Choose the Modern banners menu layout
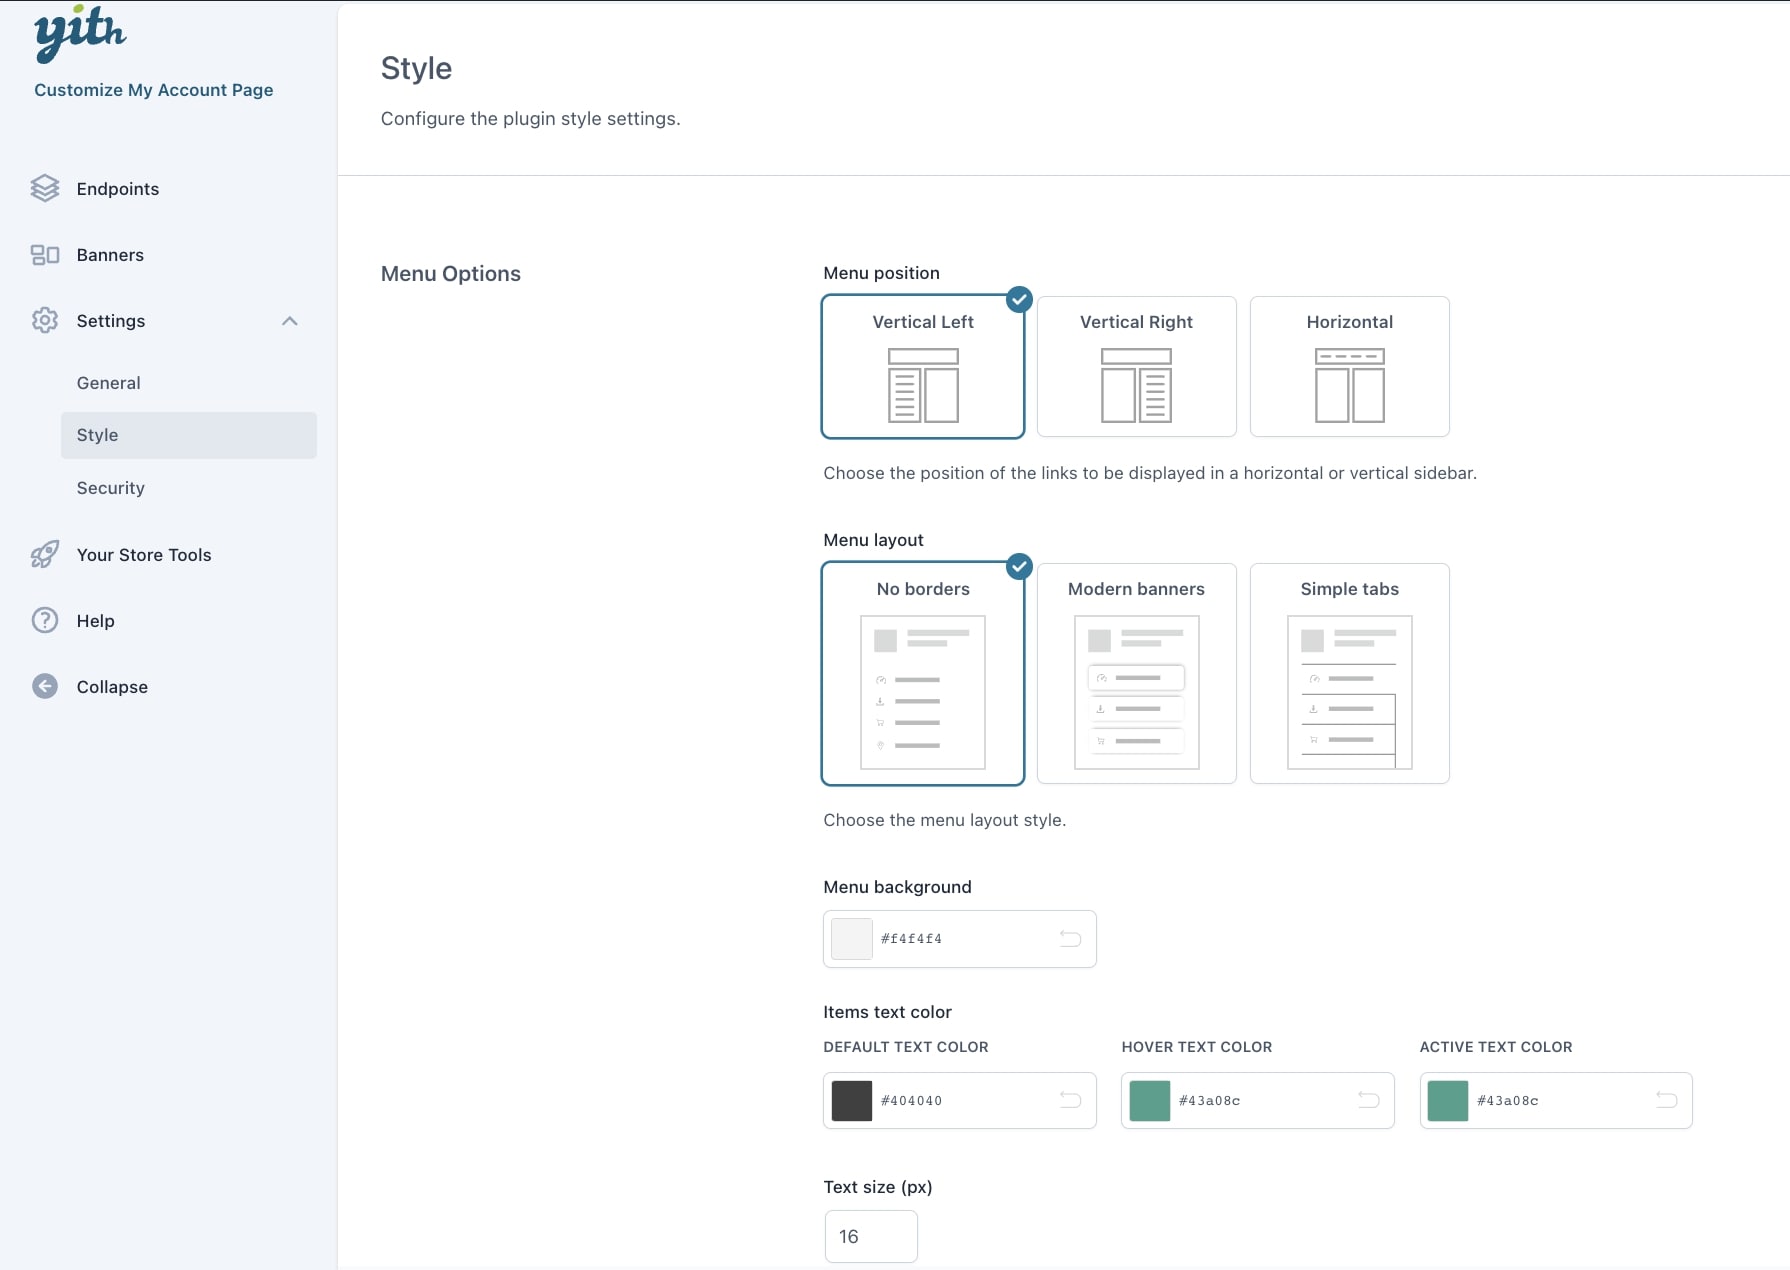The height and width of the screenshot is (1270, 1790). pyautogui.click(x=1136, y=673)
